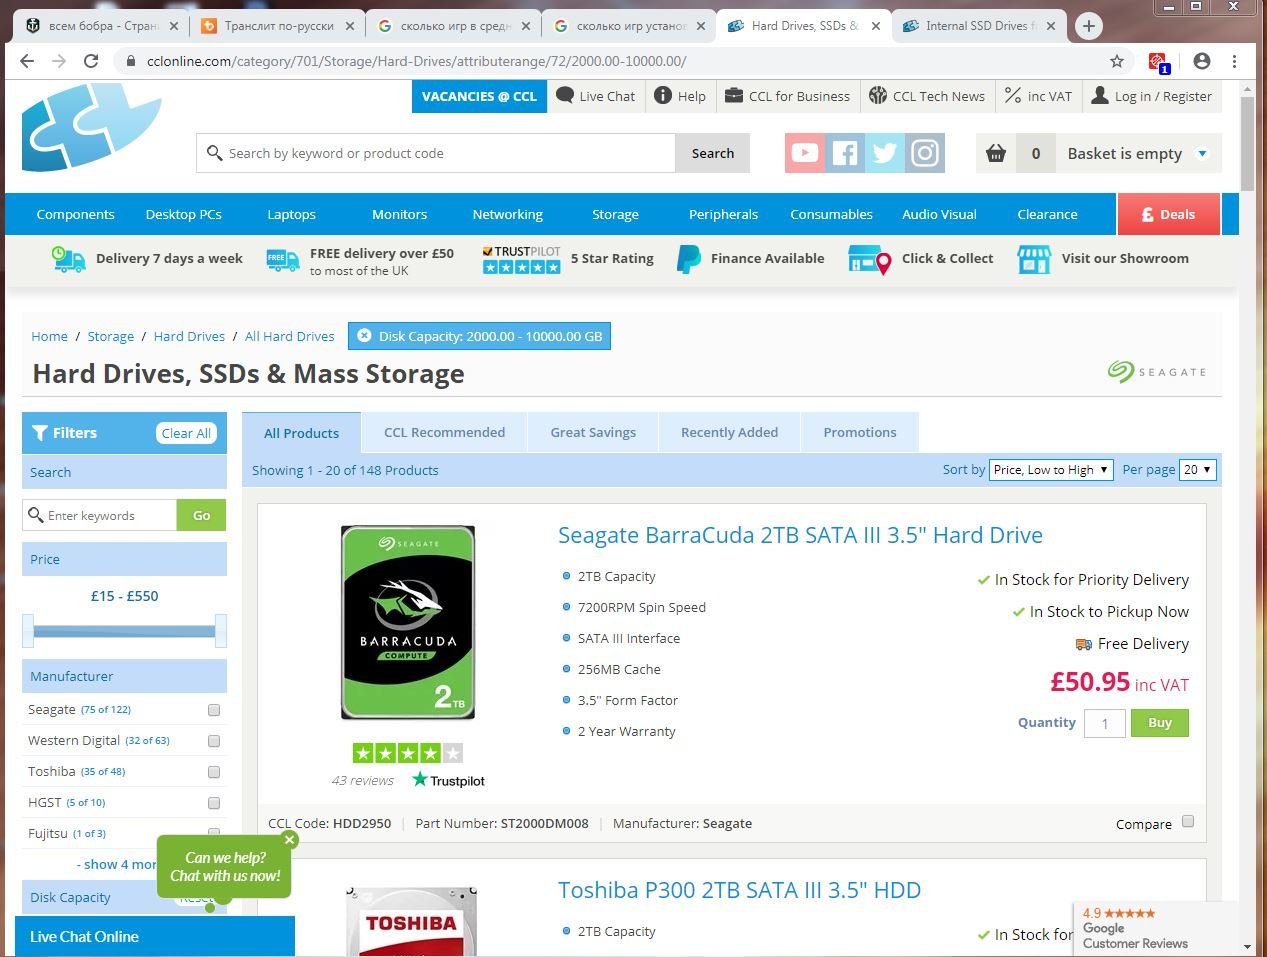Tick the Seagate manufacturer checkbox
Image resolution: width=1267 pixels, height=957 pixels.
(213, 710)
